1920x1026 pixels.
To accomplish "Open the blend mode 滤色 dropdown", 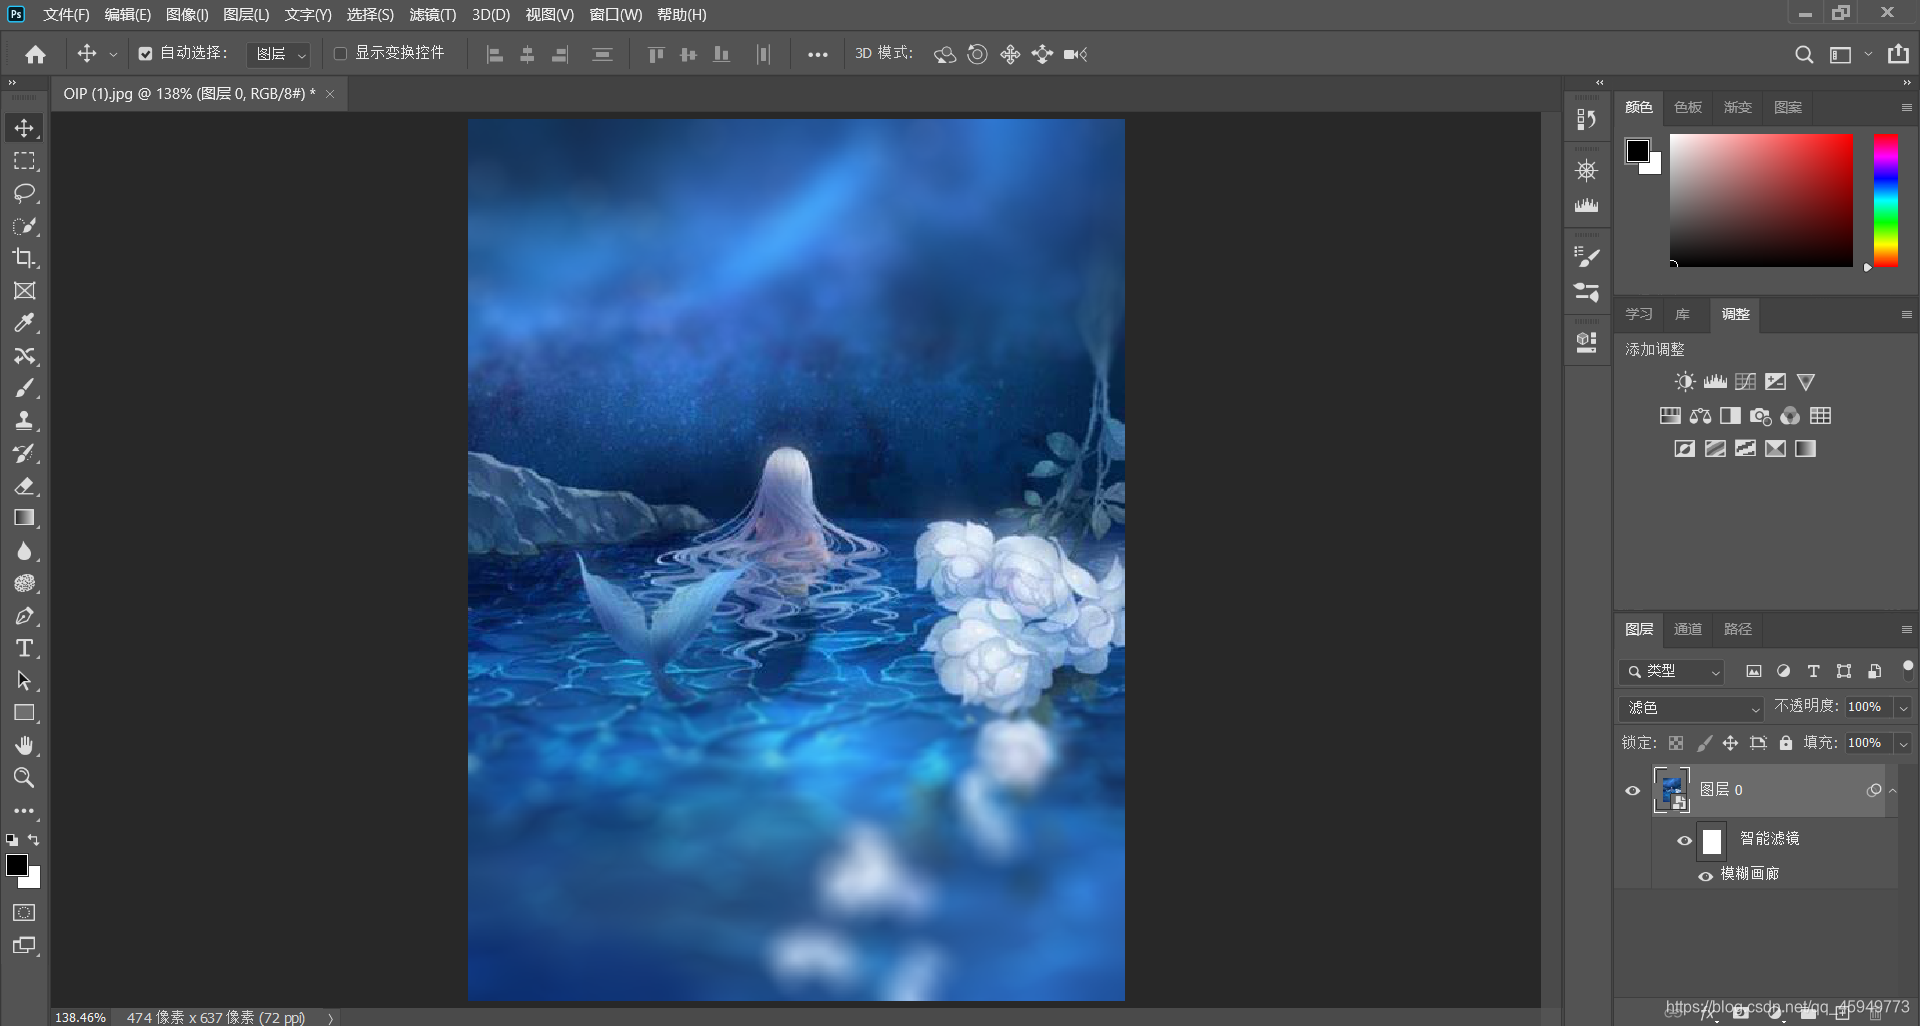I will [1691, 708].
